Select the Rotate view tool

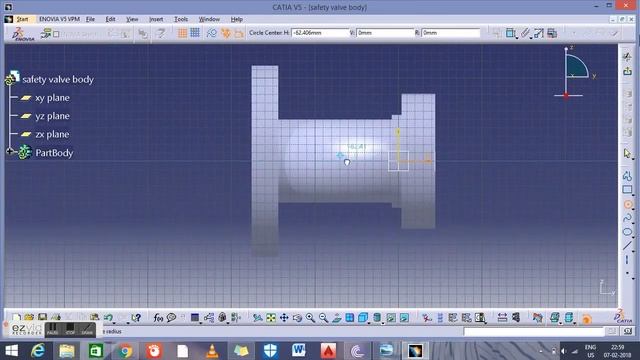click(297, 318)
